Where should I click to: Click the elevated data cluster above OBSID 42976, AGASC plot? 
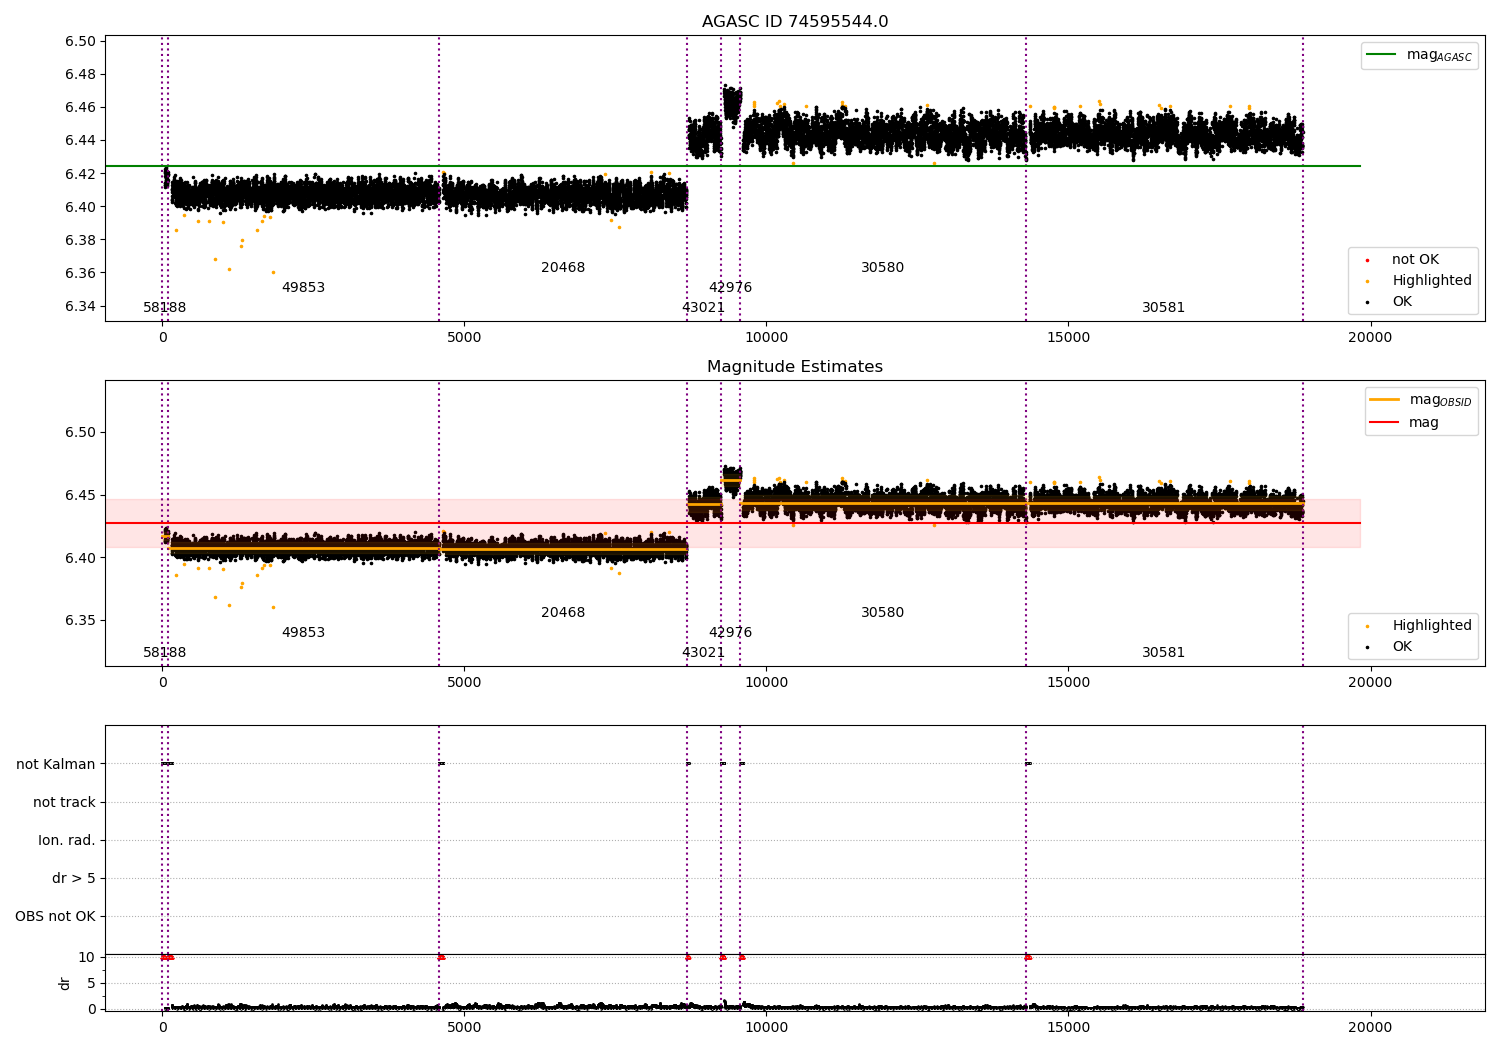pos(732,104)
